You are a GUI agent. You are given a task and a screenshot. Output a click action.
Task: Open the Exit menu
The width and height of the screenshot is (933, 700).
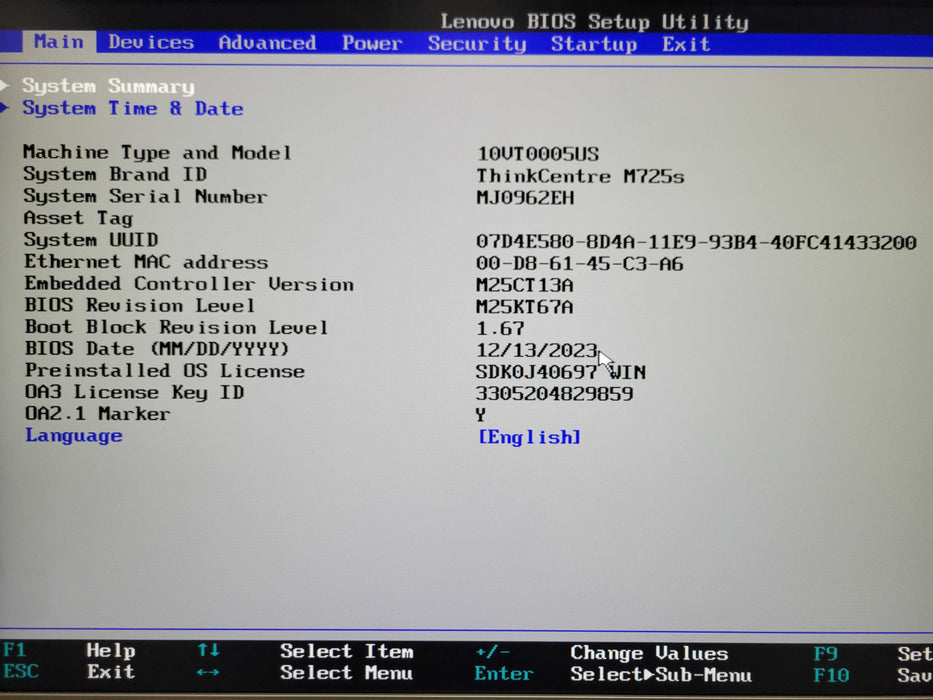pyautogui.click(x=686, y=43)
